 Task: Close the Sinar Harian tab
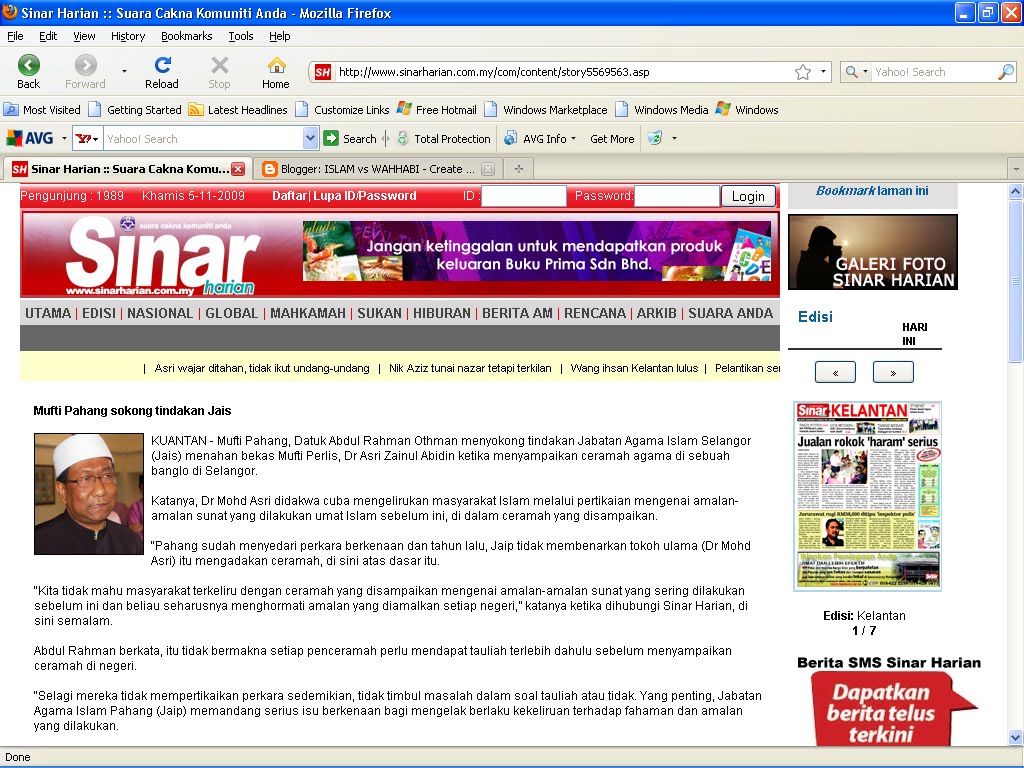pos(238,169)
